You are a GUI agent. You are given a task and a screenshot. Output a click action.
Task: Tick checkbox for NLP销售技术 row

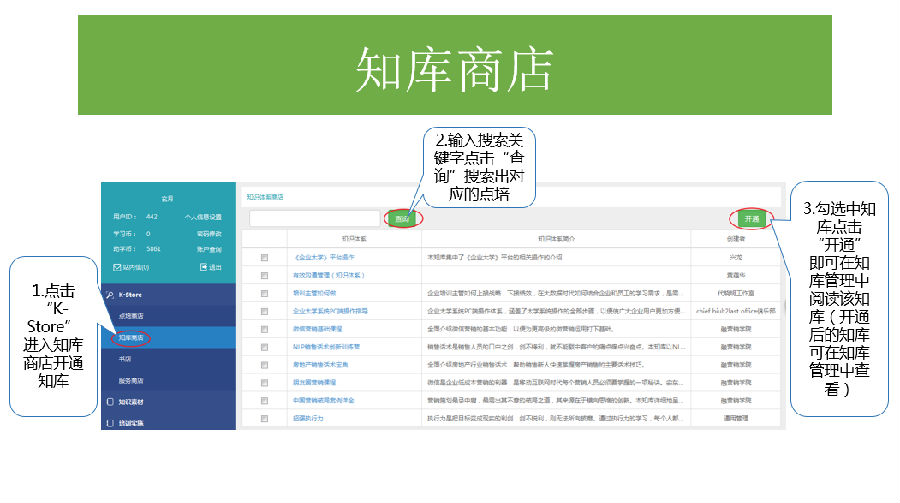[x=264, y=347]
